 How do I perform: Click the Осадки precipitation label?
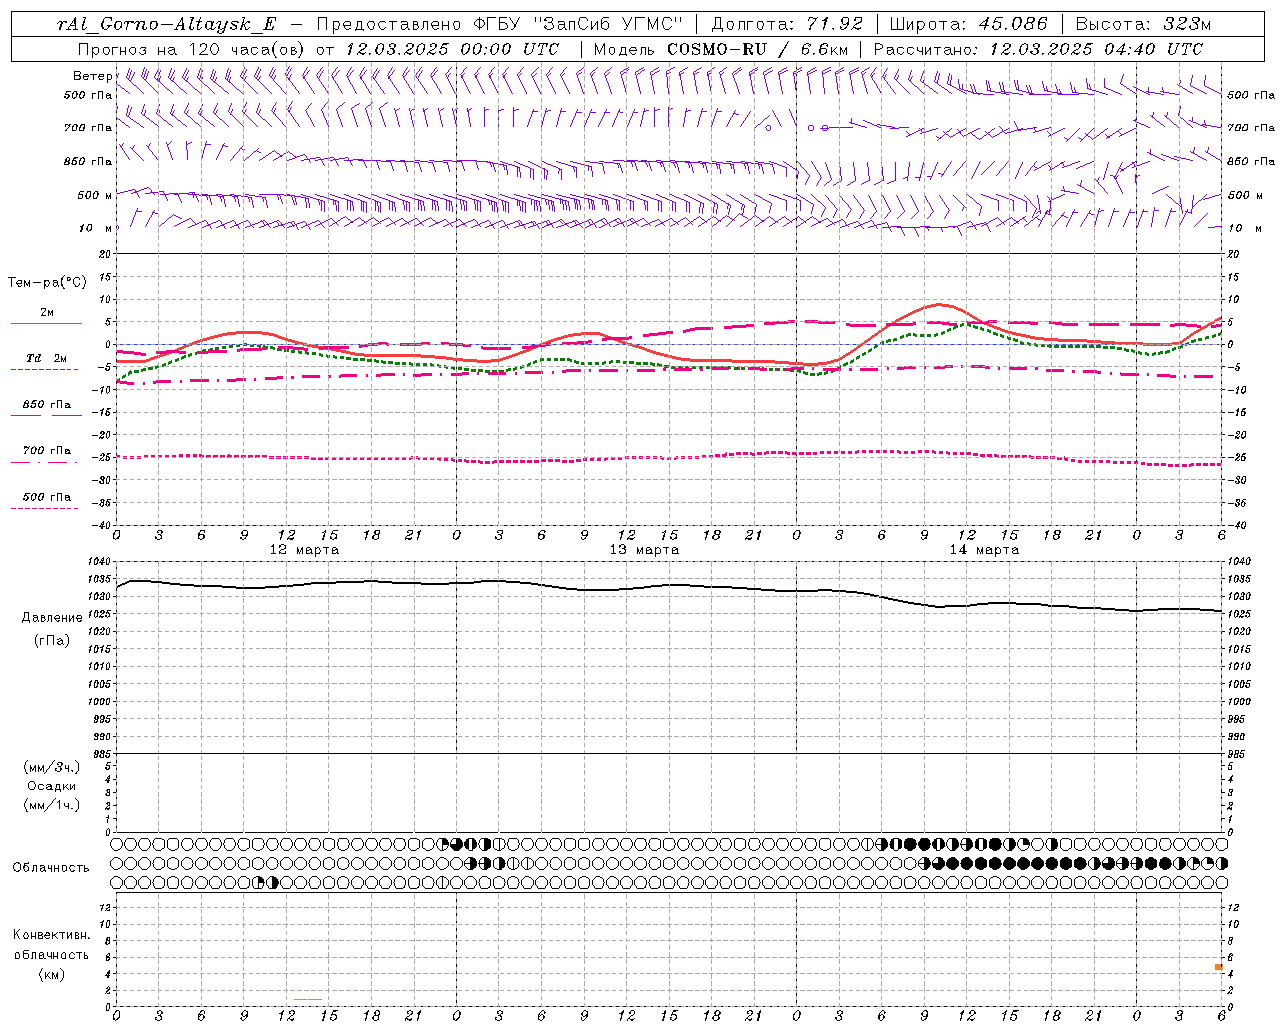coord(52,787)
